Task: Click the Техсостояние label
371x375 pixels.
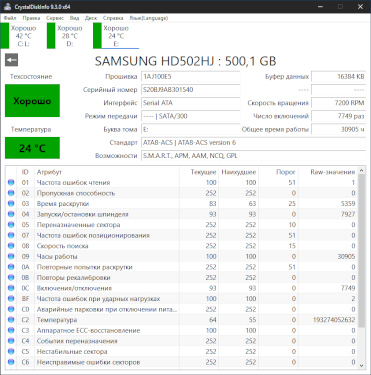Action: tap(31, 76)
